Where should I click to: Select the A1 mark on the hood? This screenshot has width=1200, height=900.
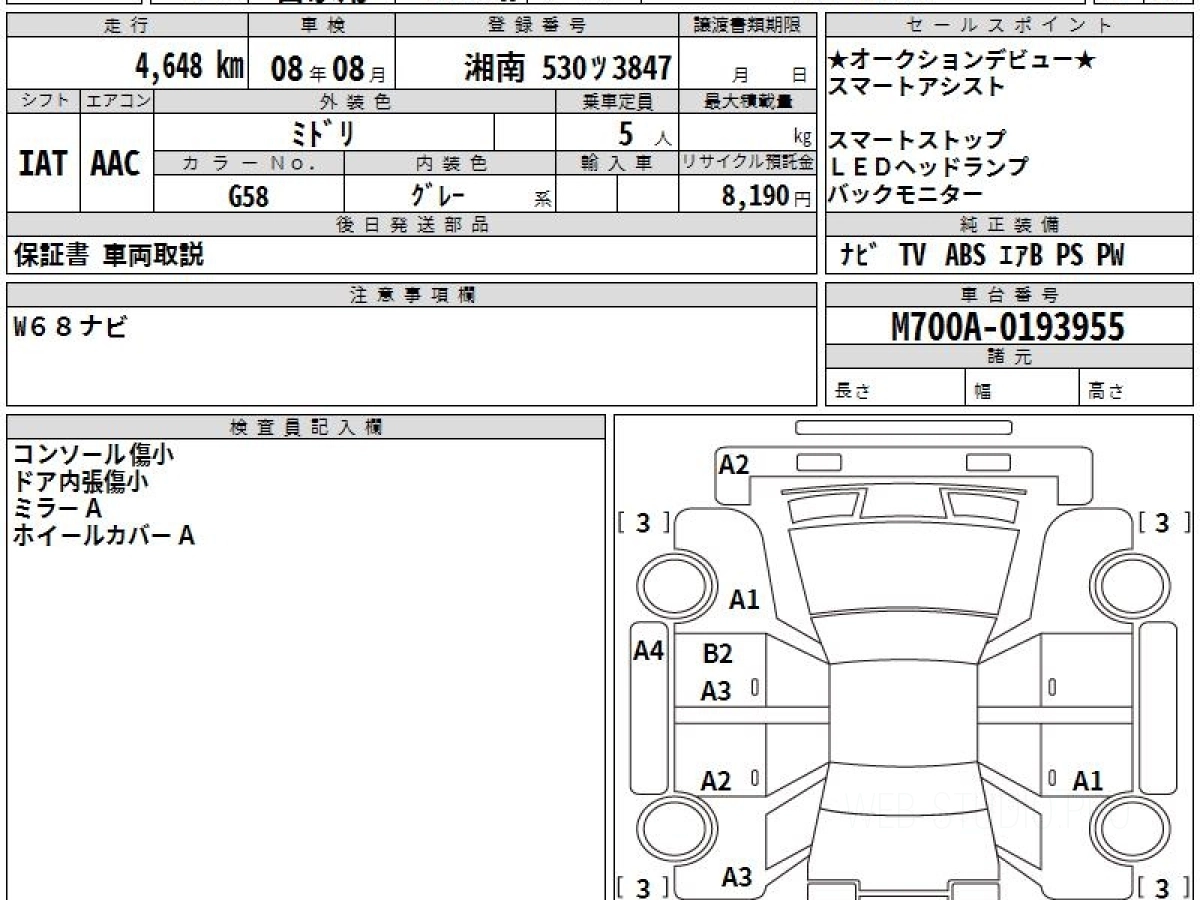point(744,600)
